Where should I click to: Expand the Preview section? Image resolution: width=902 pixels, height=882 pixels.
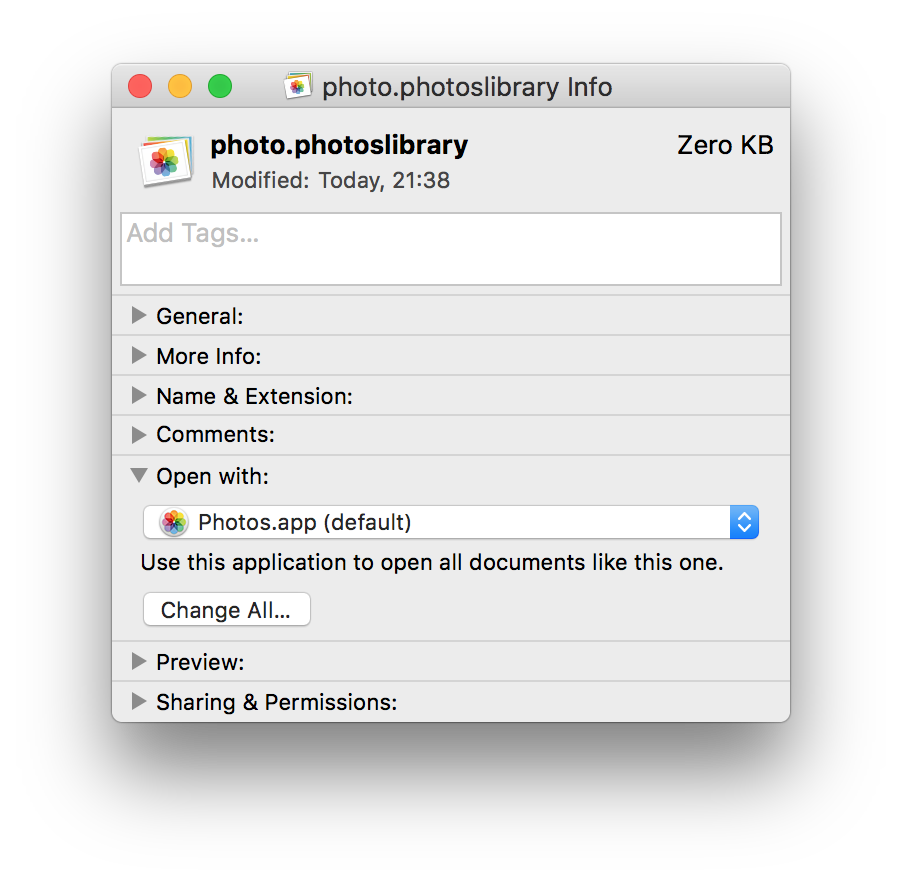pos(139,662)
